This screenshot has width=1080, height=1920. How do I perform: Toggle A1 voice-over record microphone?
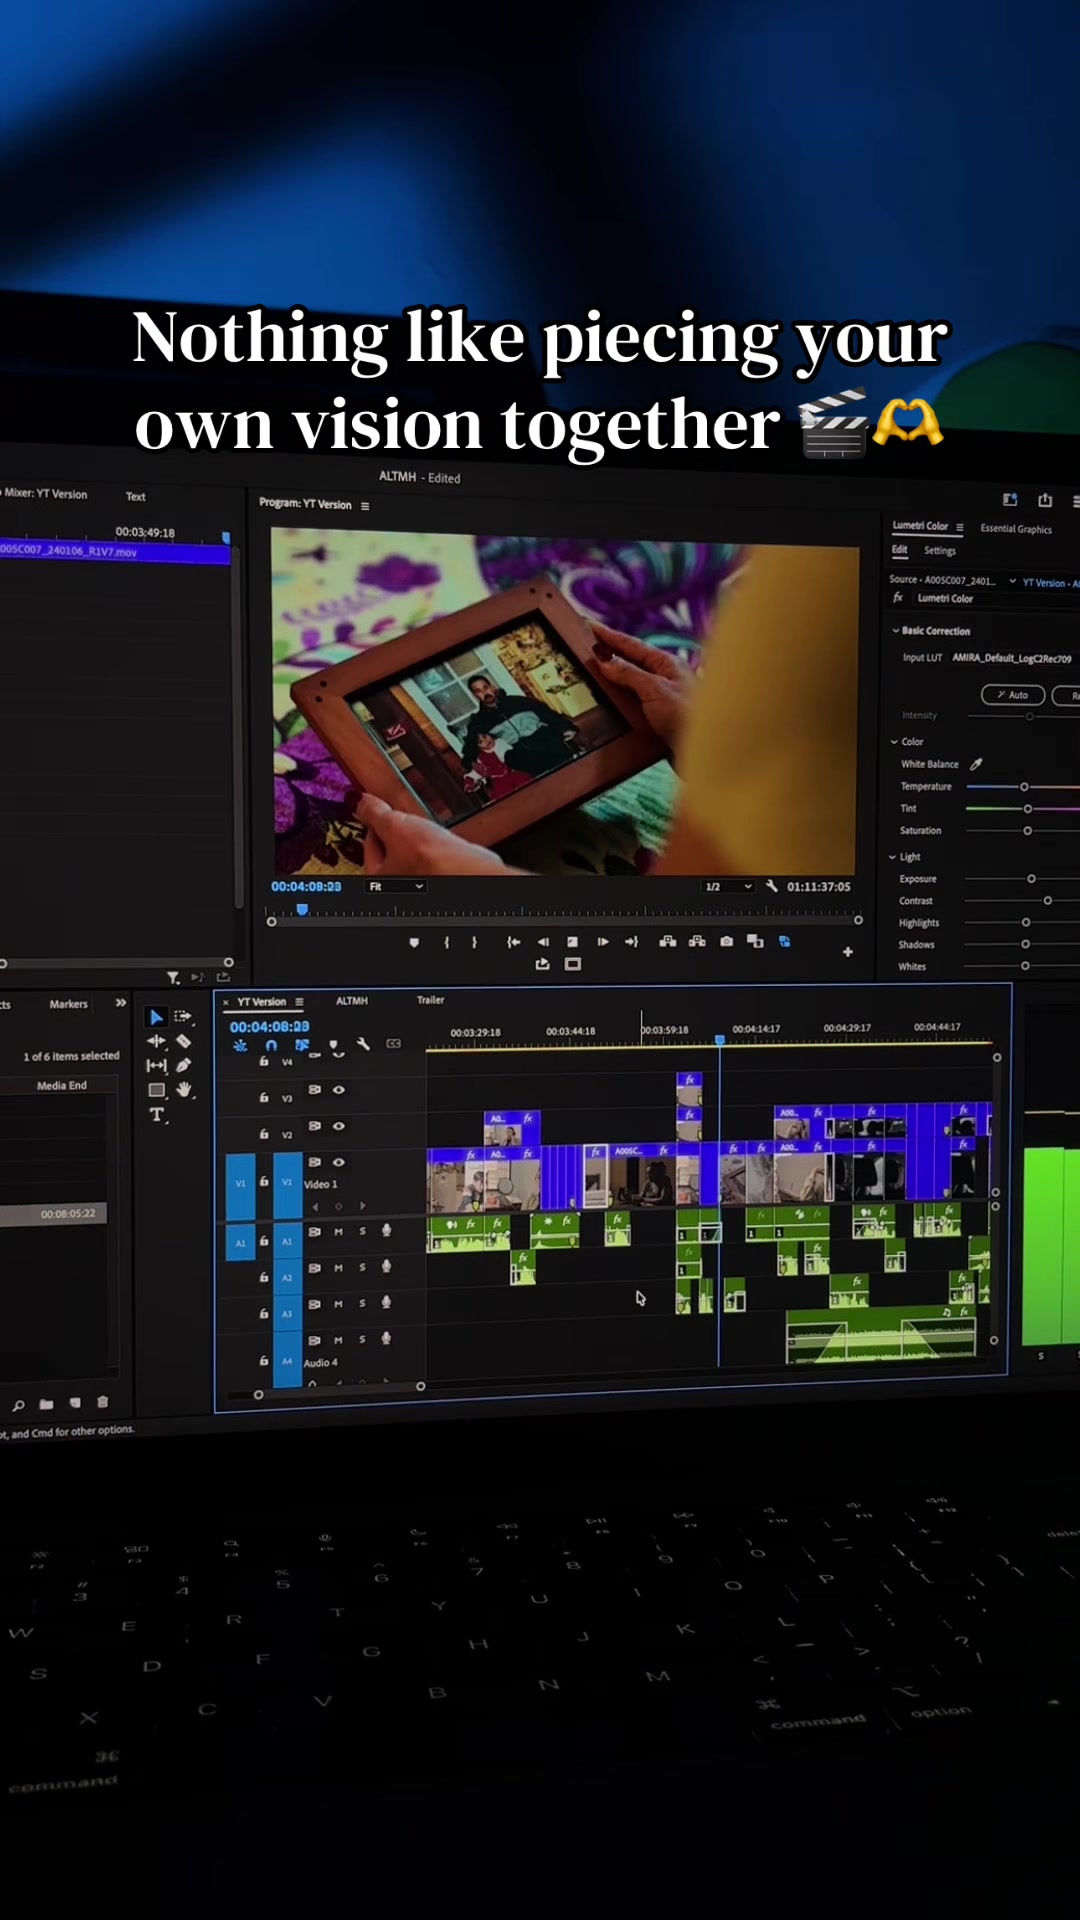[x=386, y=1231]
